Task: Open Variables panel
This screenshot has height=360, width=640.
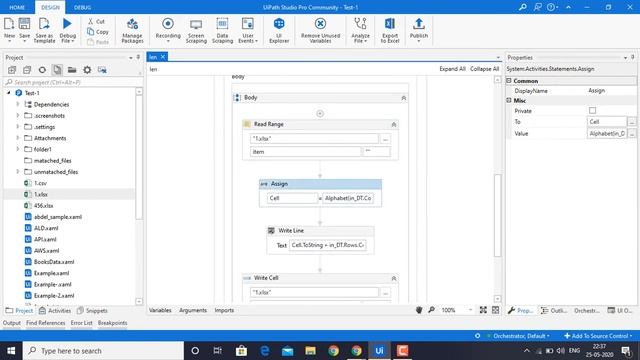Action: (160, 310)
